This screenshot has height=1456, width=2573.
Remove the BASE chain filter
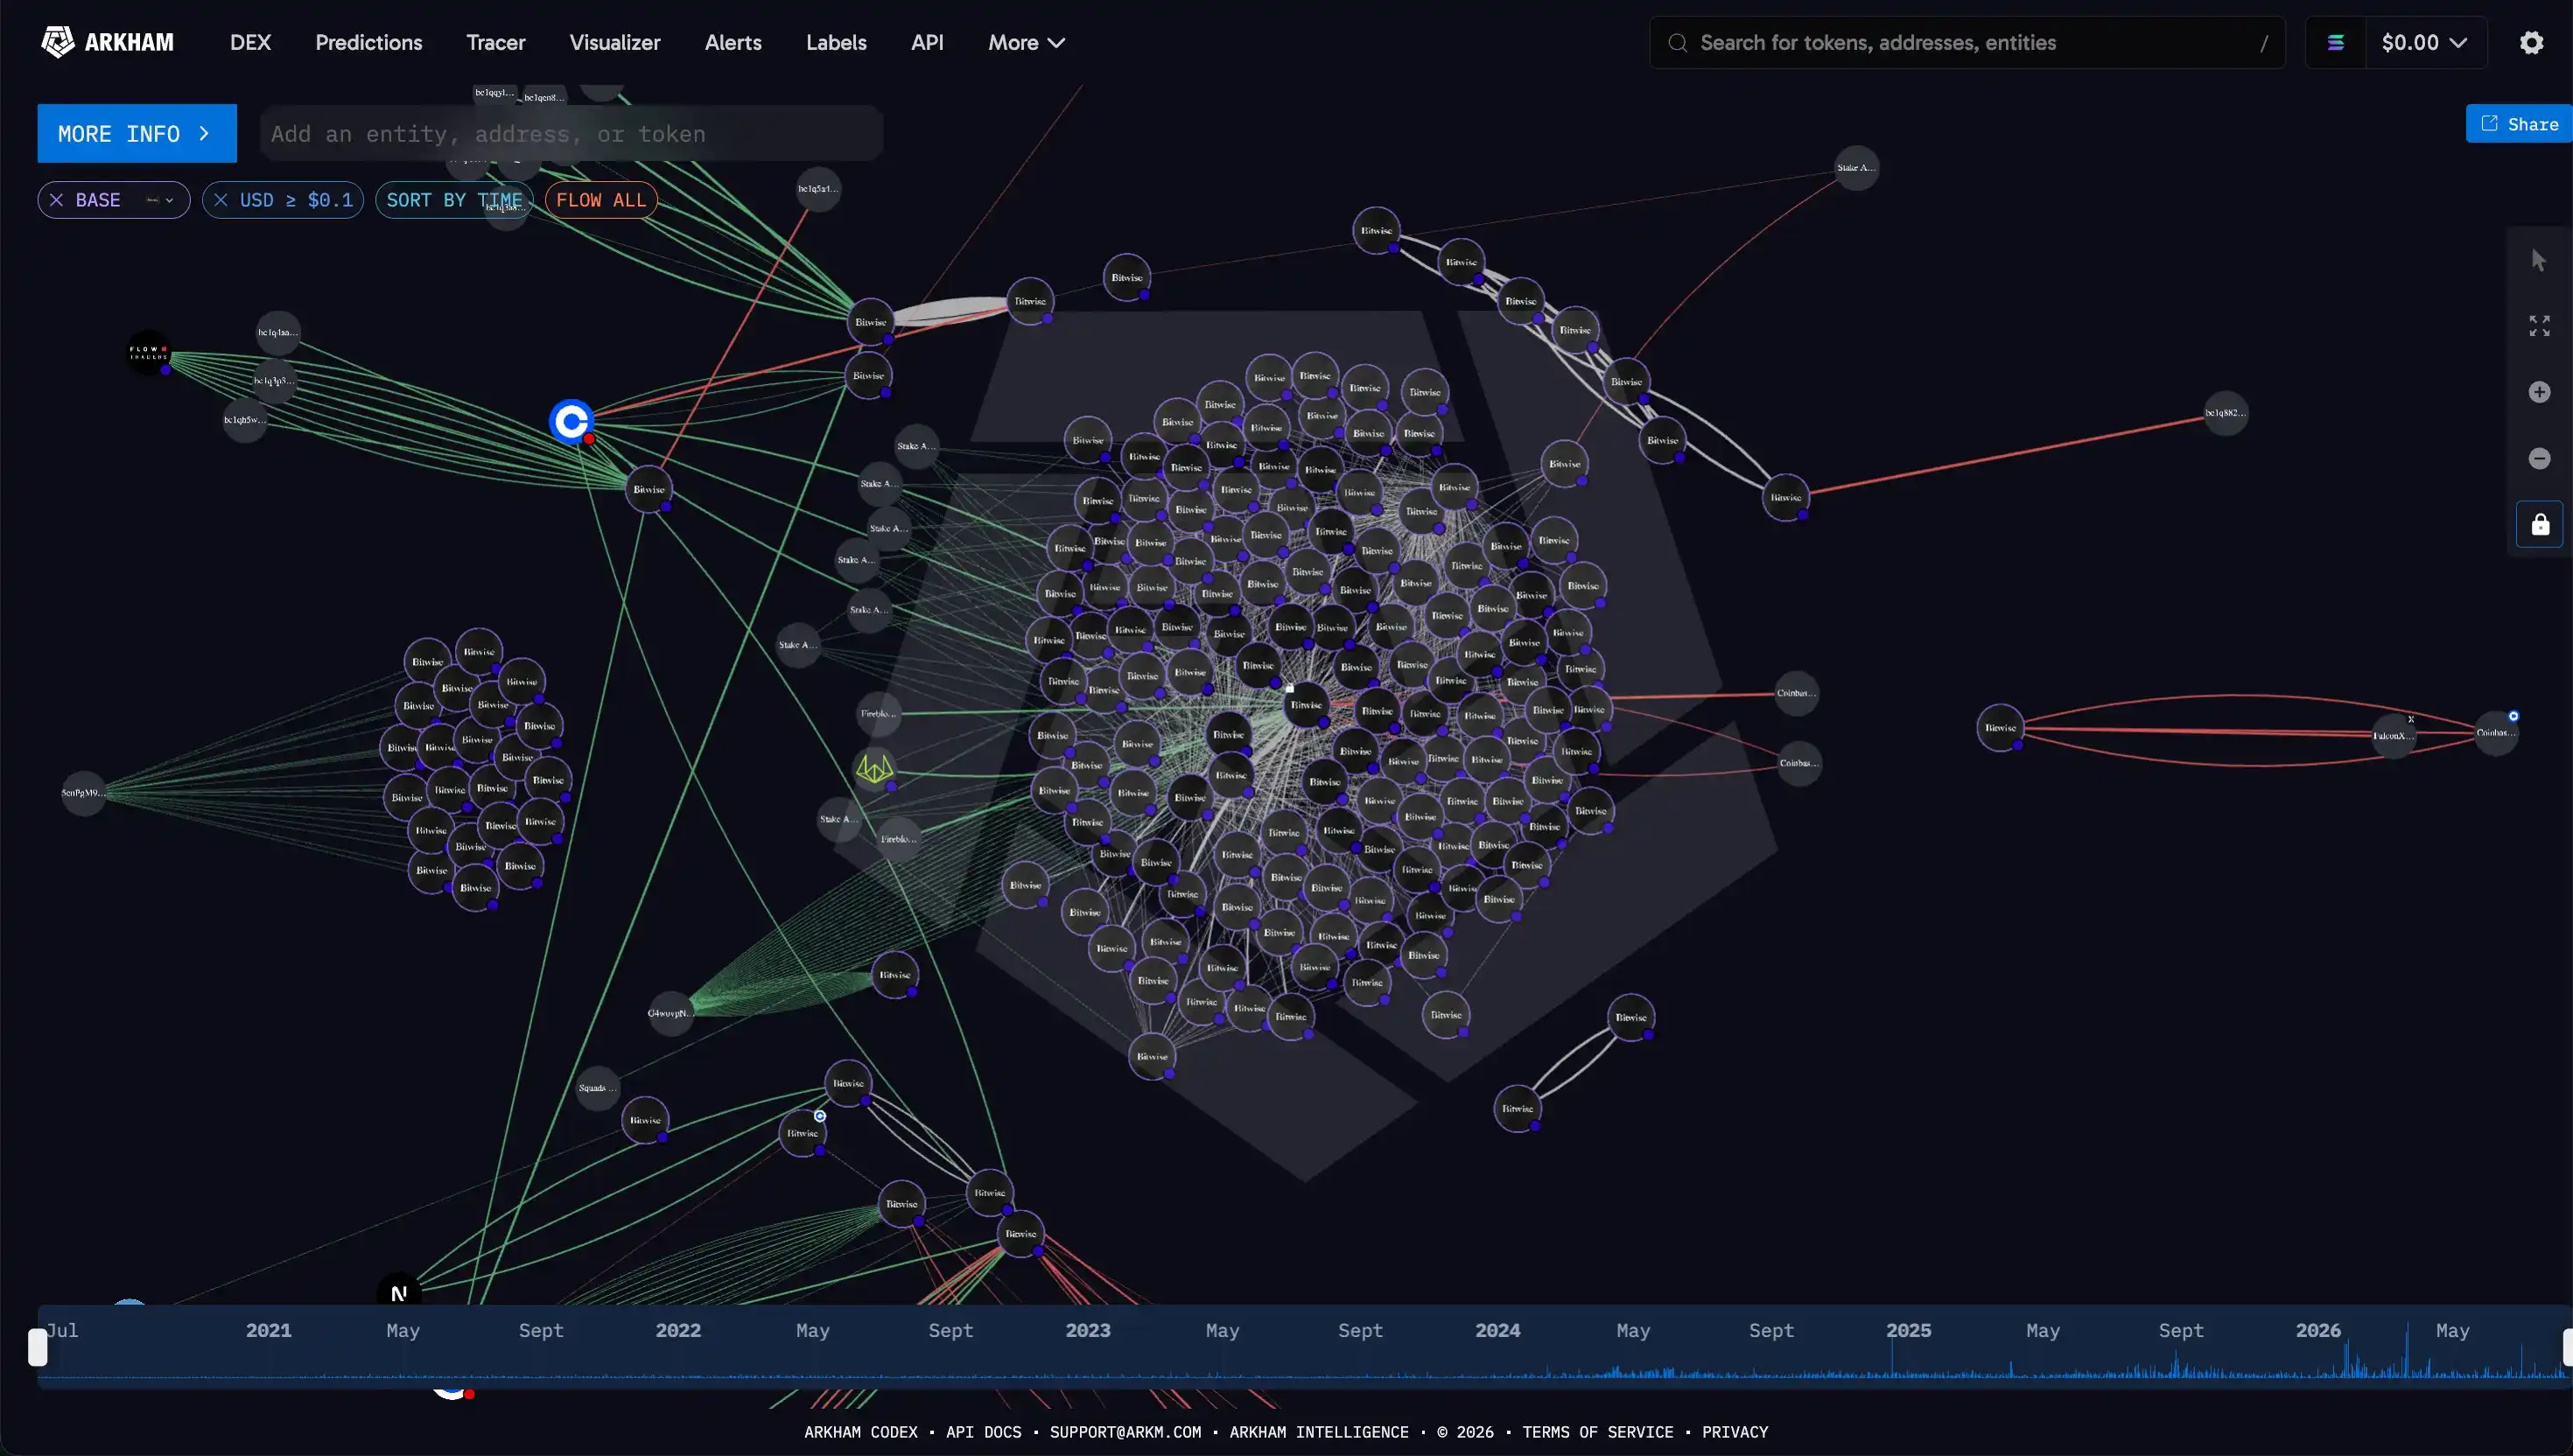(x=57, y=200)
